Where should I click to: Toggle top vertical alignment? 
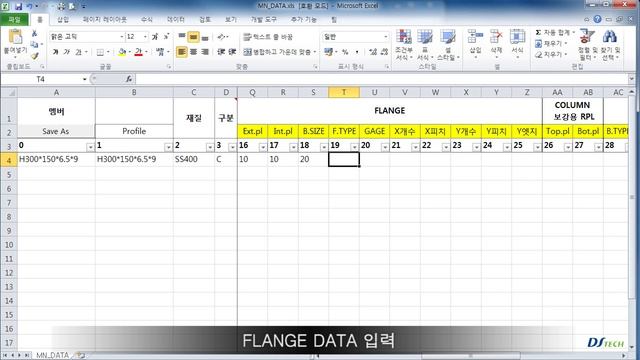tap(182, 37)
